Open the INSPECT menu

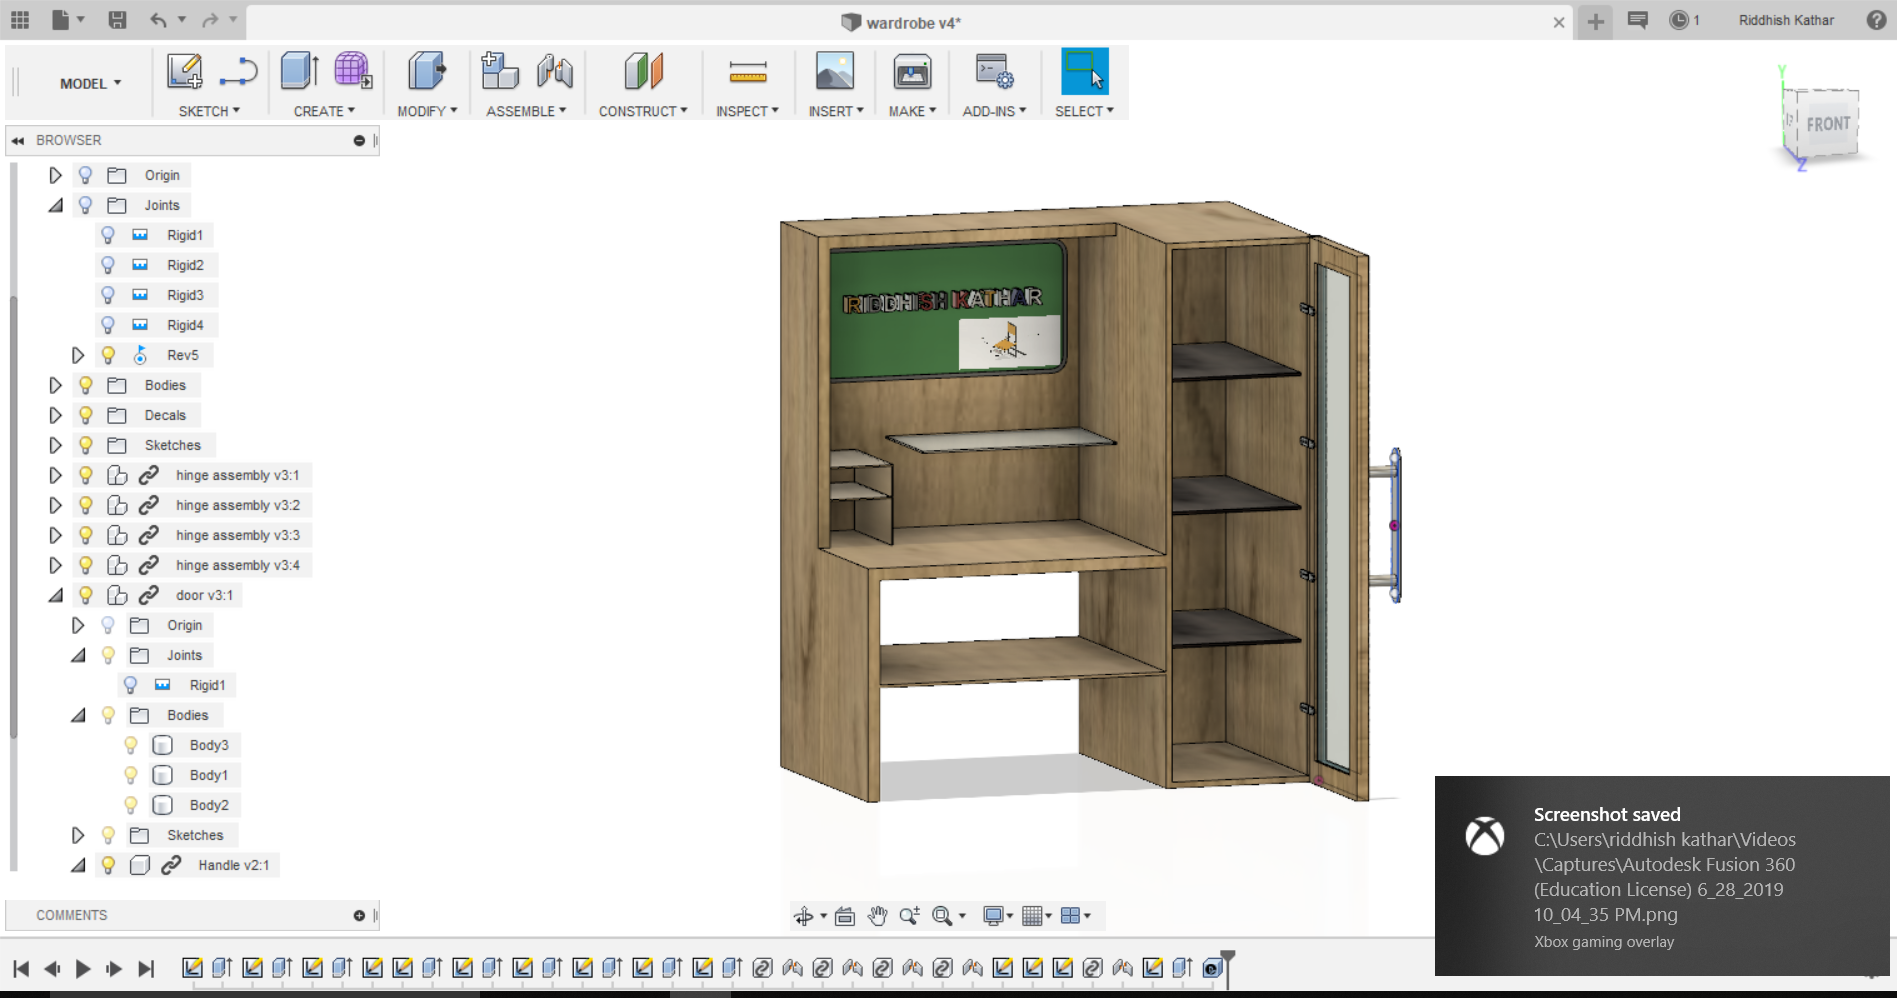coord(747,111)
